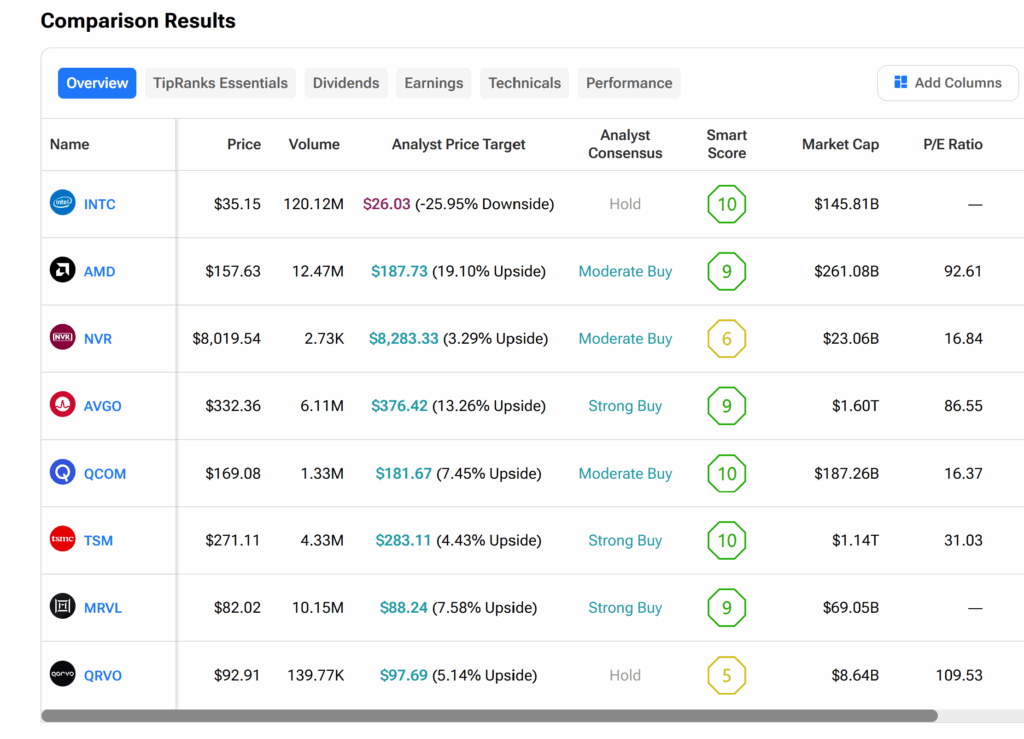Click INTC Hold consensus rating
This screenshot has height=739, width=1024.
[x=625, y=204]
